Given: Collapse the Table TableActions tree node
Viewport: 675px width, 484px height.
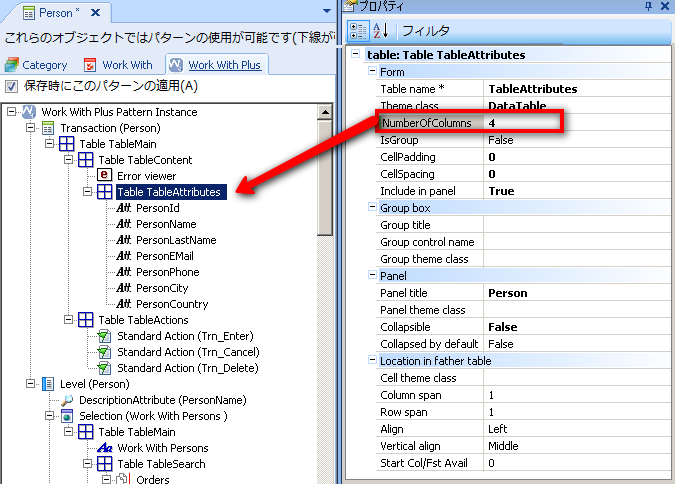Looking at the screenshot, I should tap(69, 320).
